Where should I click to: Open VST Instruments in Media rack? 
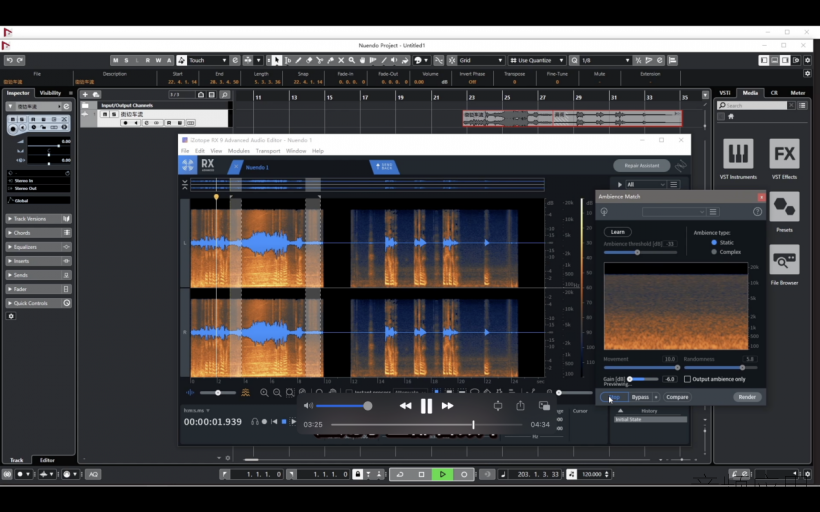pos(738,158)
